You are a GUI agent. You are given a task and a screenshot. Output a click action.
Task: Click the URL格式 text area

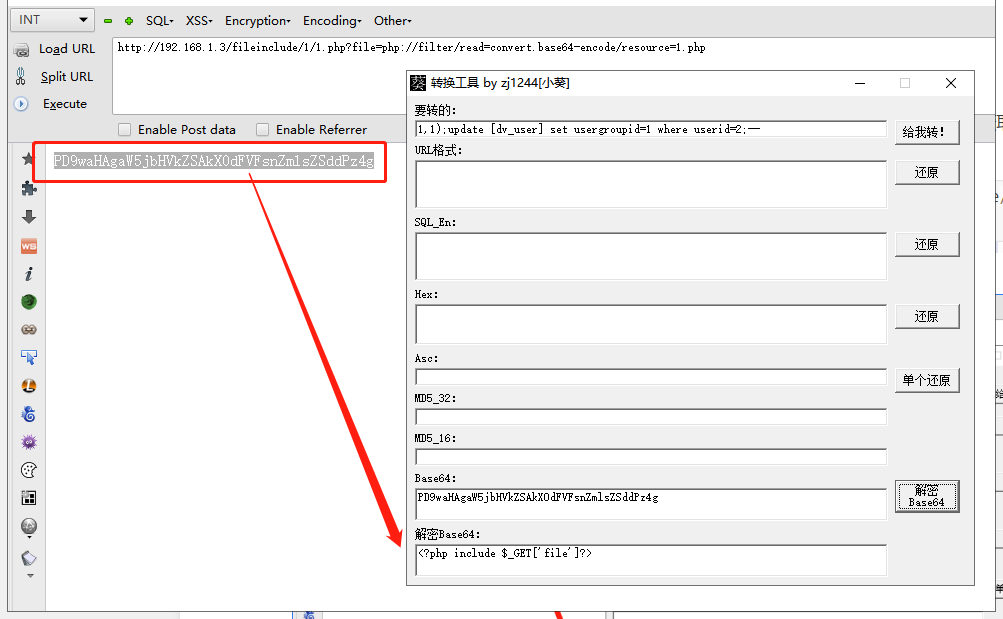pyautogui.click(x=651, y=184)
